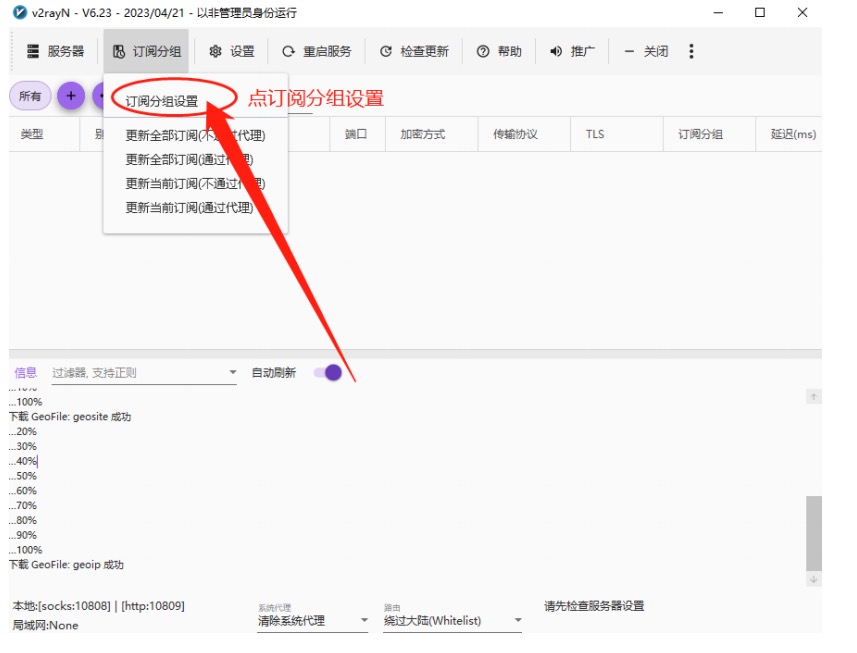The width and height of the screenshot is (857, 653).
Task: Click the 推广 speaker button
Action: (x=572, y=51)
